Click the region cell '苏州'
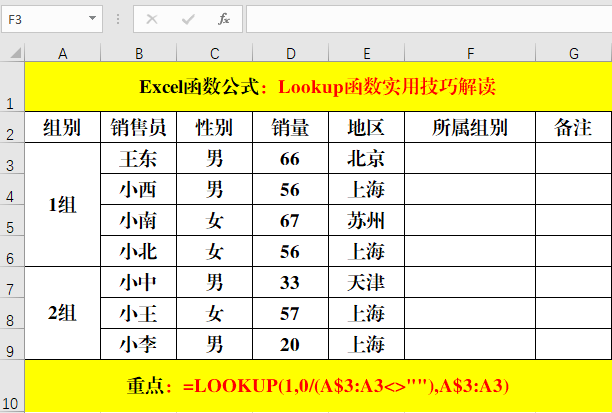The height and width of the screenshot is (413, 612). coord(367,220)
